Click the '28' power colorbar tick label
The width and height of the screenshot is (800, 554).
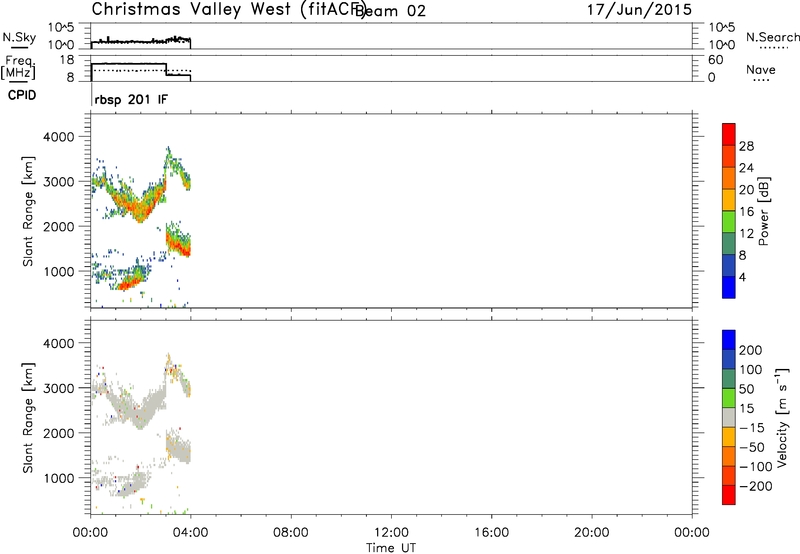point(746,146)
